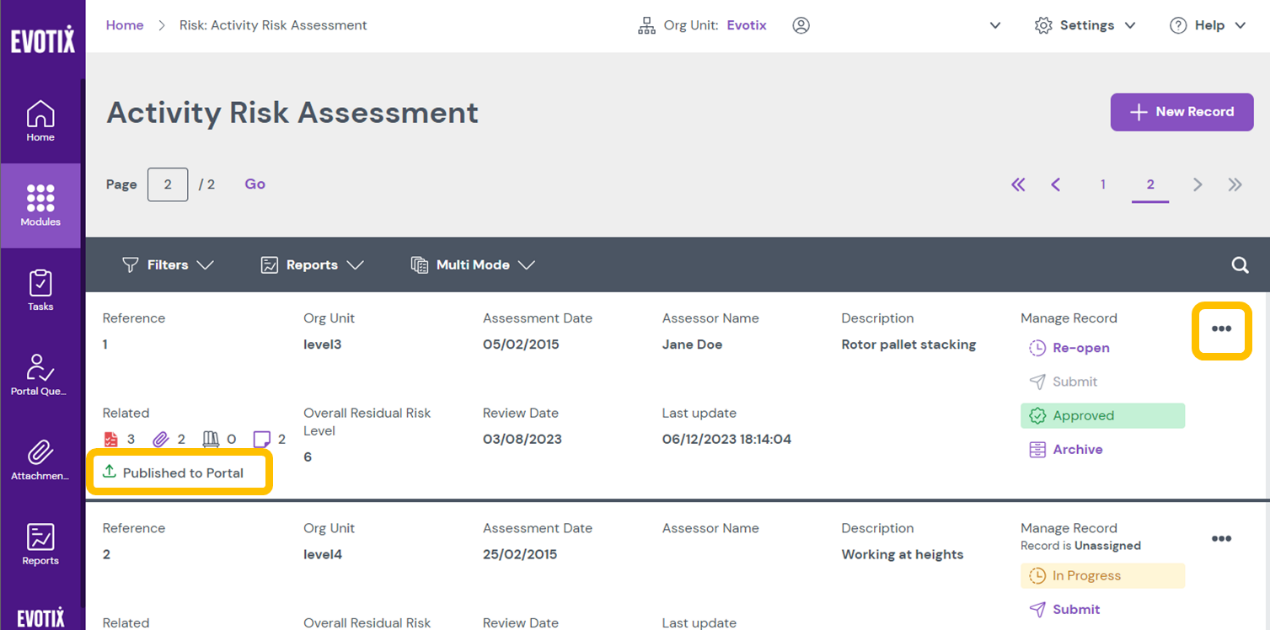Click the New Record button
This screenshot has height=630, width=1270.
coord(1182,112)
